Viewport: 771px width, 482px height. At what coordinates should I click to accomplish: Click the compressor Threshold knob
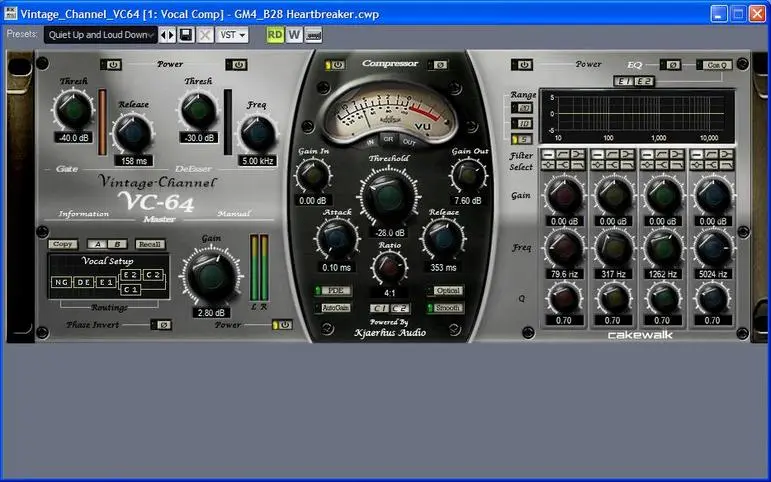388,195
